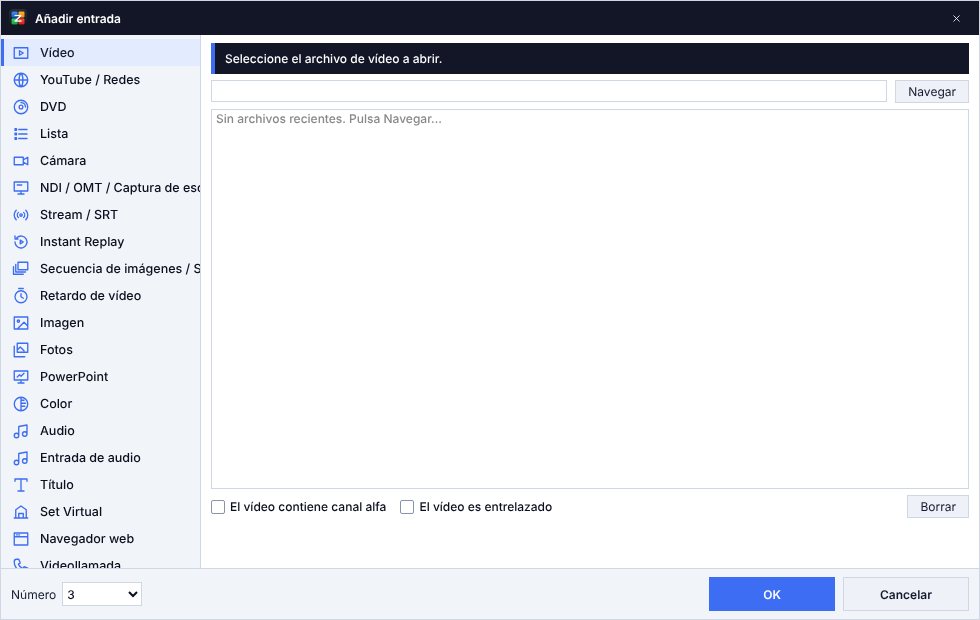Click the Color circle icon
980x620 pixels.
21,404
